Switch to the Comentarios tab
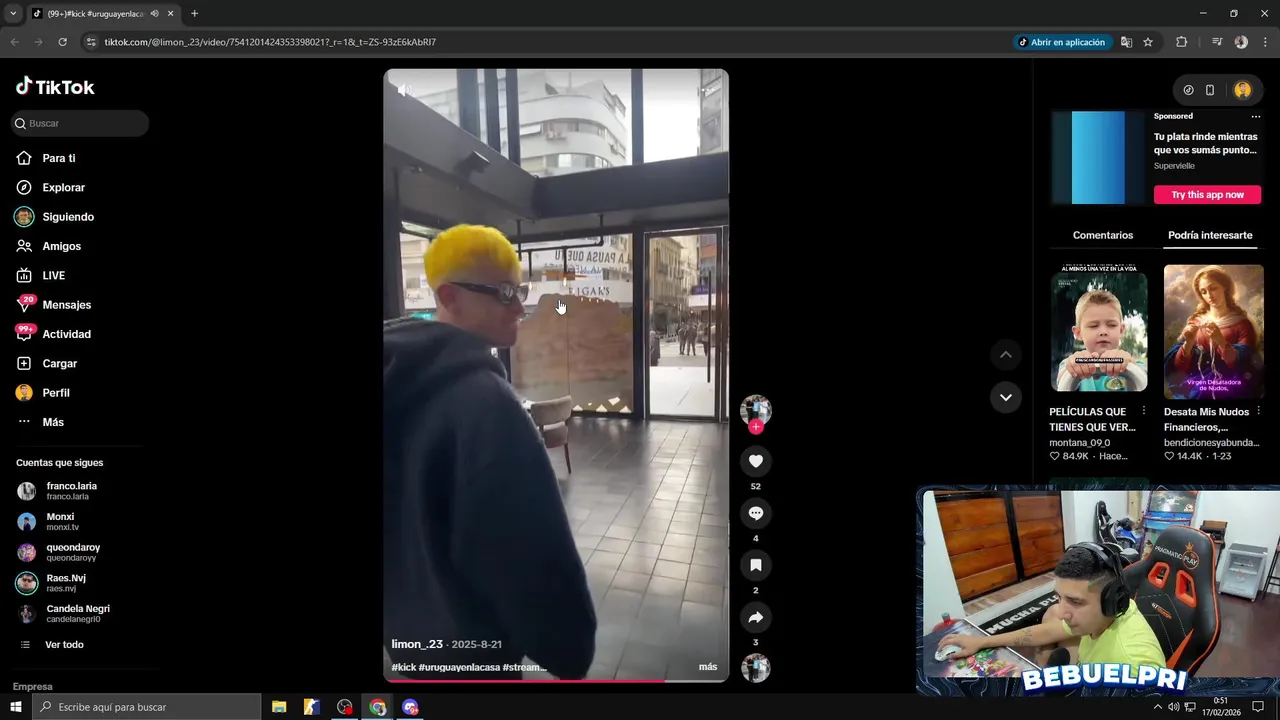Image resolution: width=1280 pixels, height=720 pixels. point(1103,236)
